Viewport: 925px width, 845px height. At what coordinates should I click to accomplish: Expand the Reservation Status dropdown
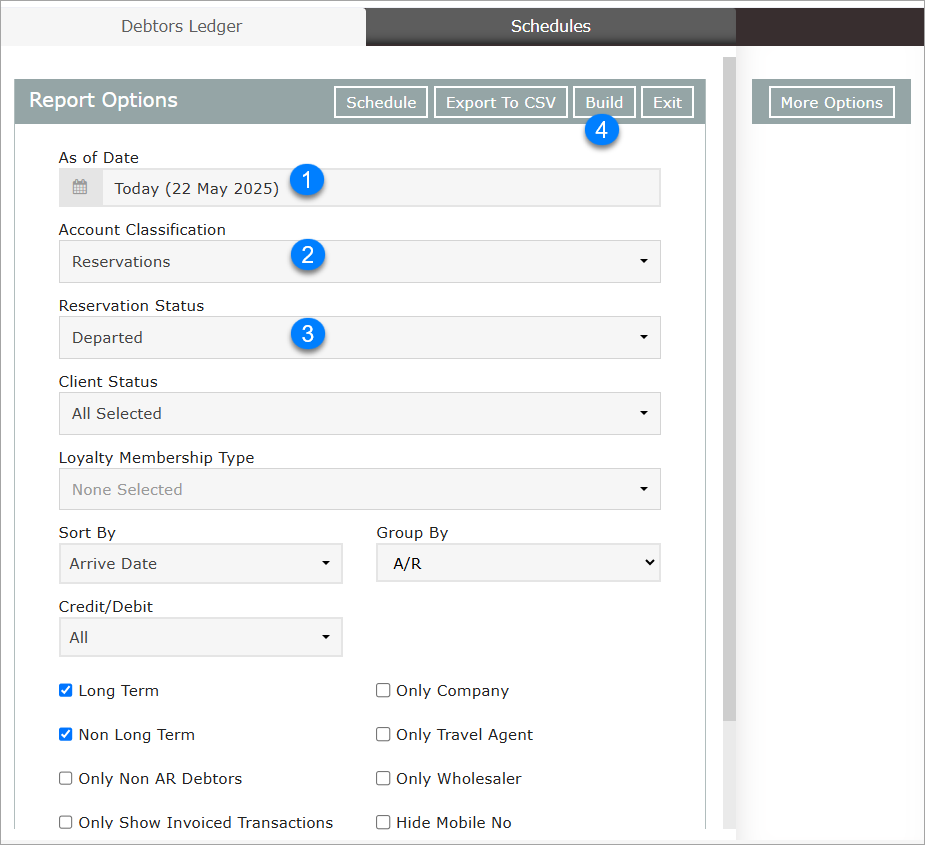click(359, 338)
